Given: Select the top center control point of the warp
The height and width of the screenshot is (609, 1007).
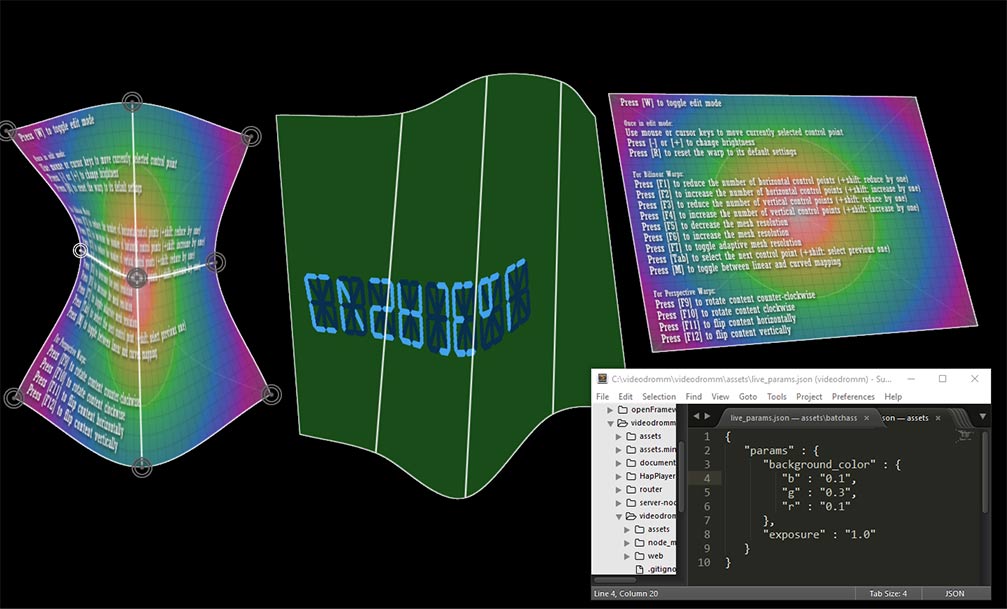Looking at the screenshot, I should pyautogui.click(x=132, y=101).
